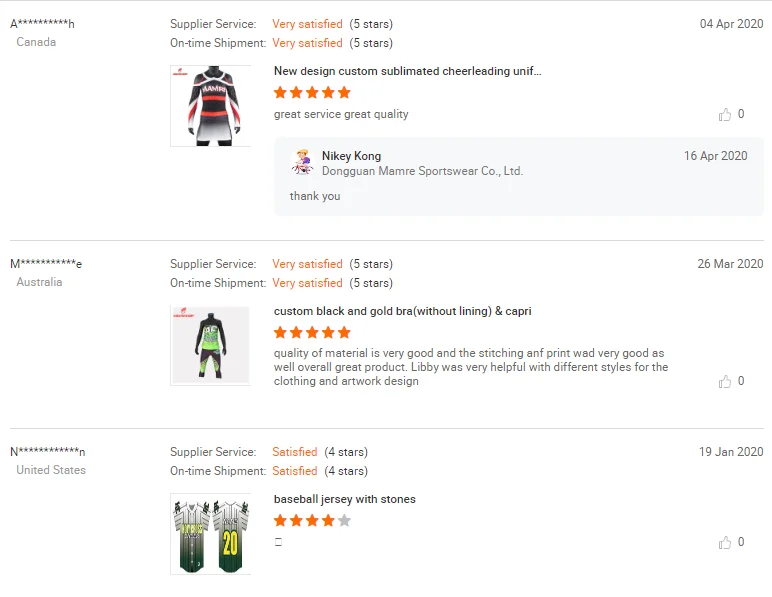Open 'custom black and gold bra' product link

[x=402, y=312]
